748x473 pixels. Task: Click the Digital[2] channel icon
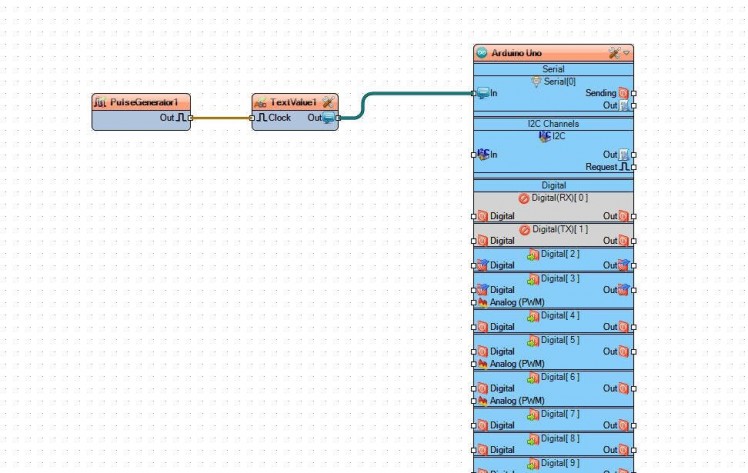[533, 255]
